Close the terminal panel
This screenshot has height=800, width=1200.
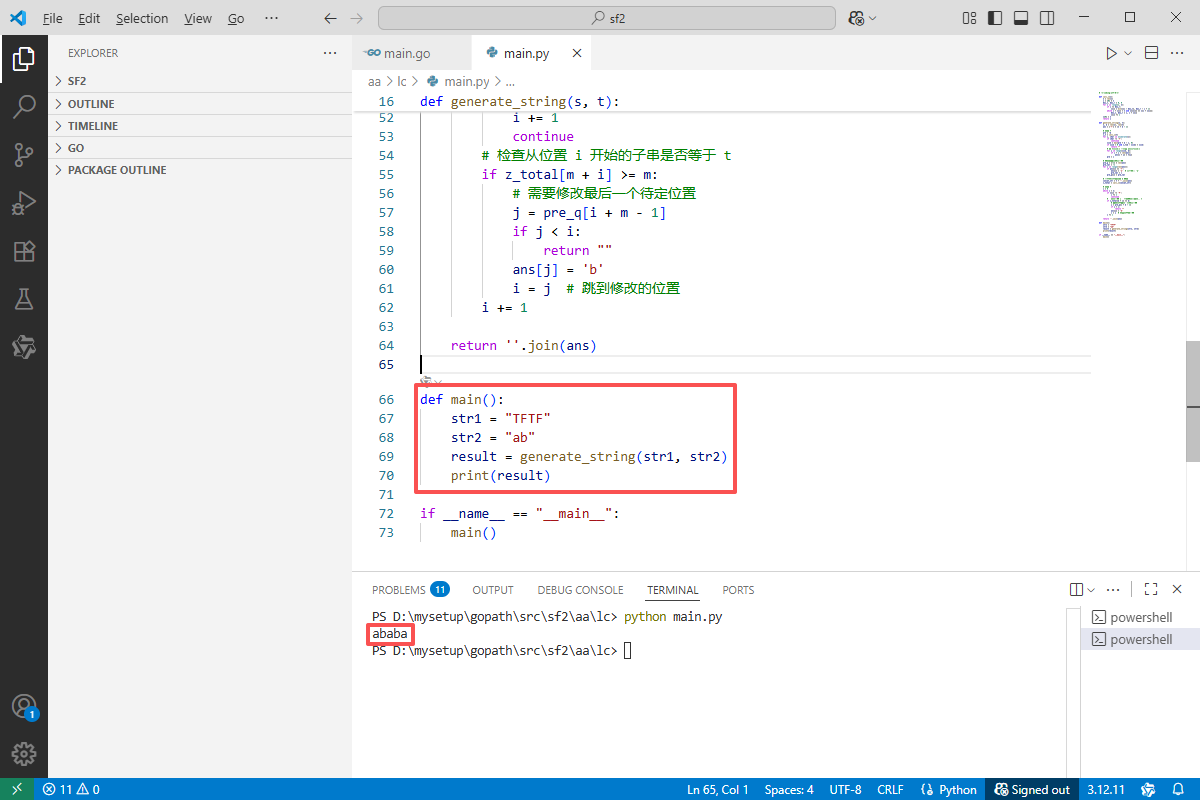1178,590
